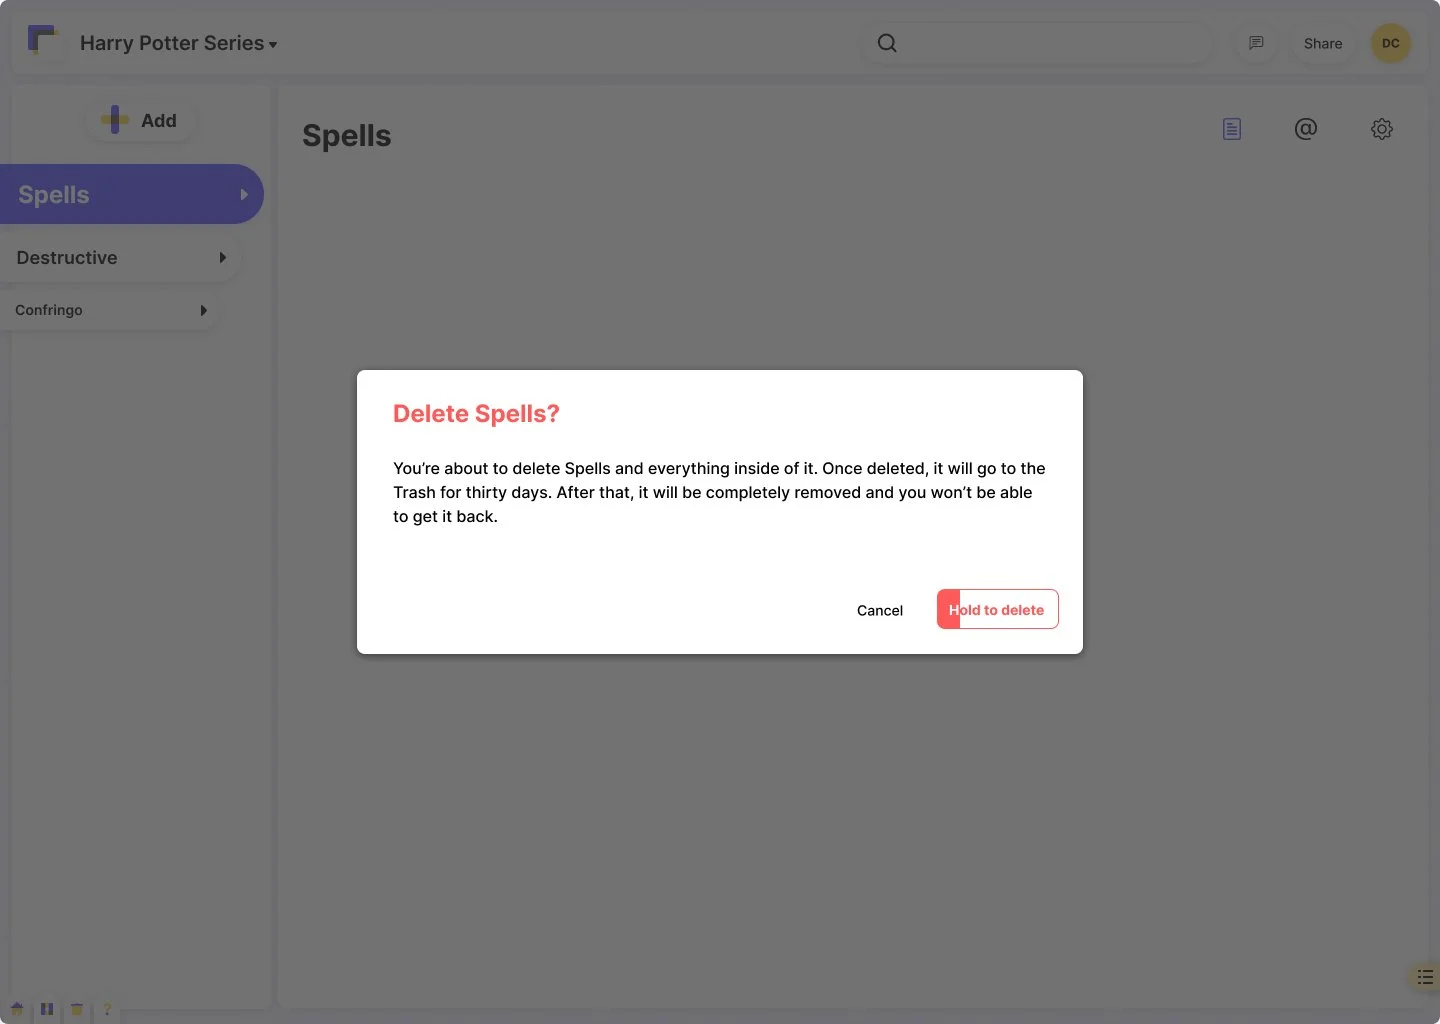This screenshot has width=1440, height=1024.
Task: Expand the Destructive arrow
Action: (x=222, y=258)
